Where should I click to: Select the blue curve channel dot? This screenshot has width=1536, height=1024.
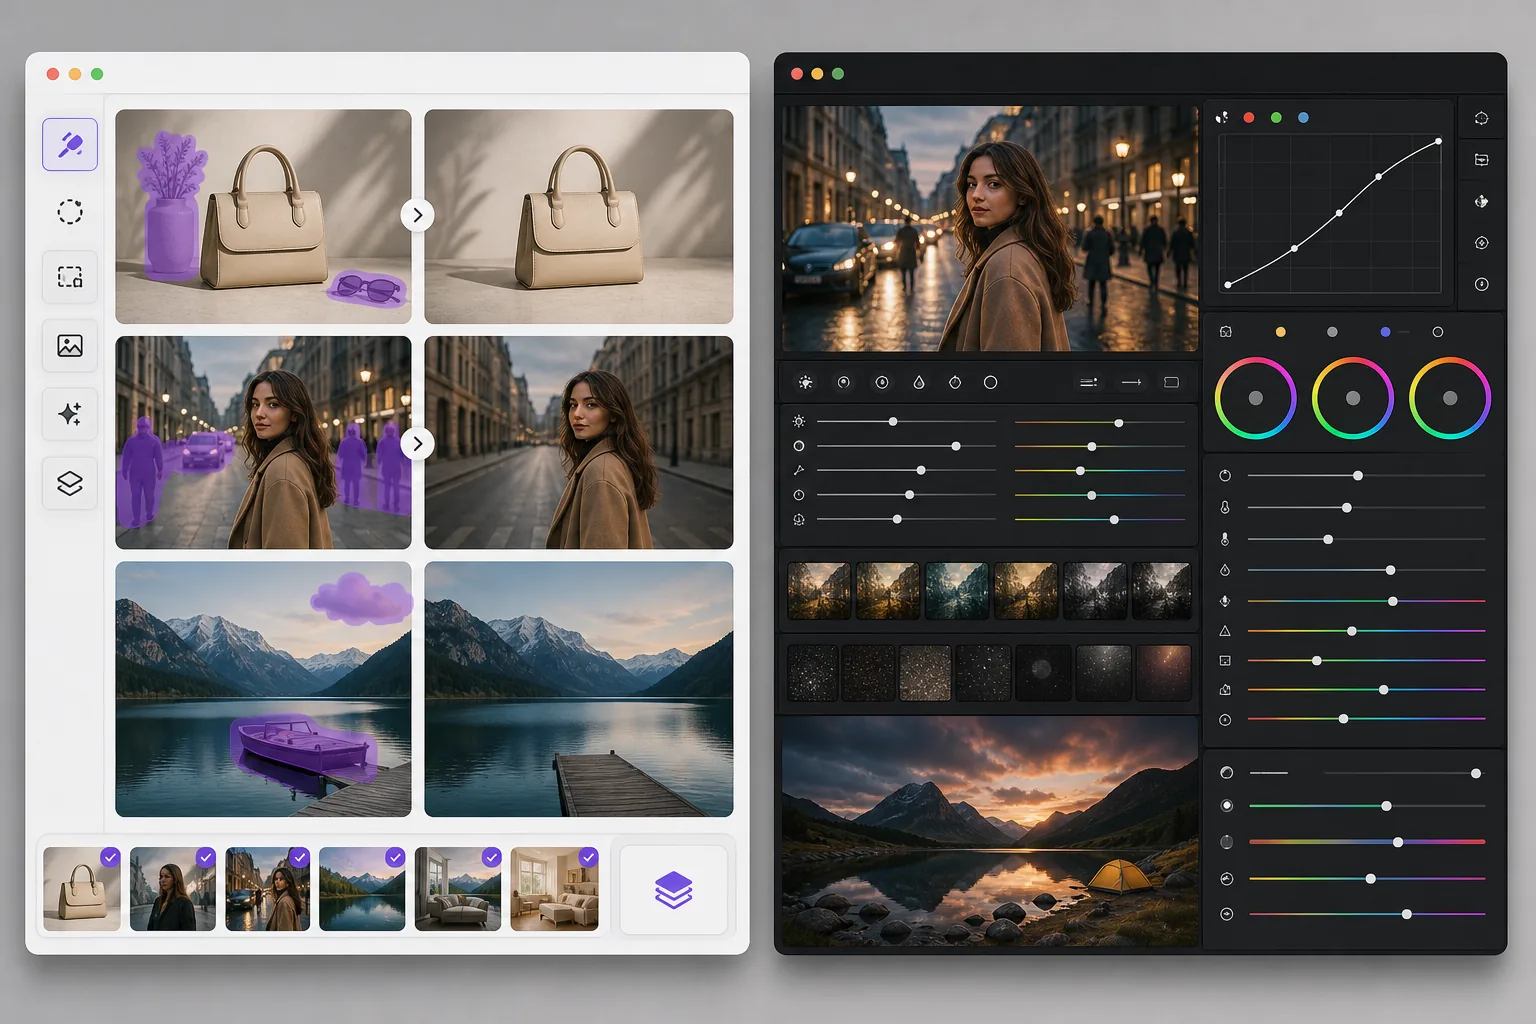(1303, 117)
